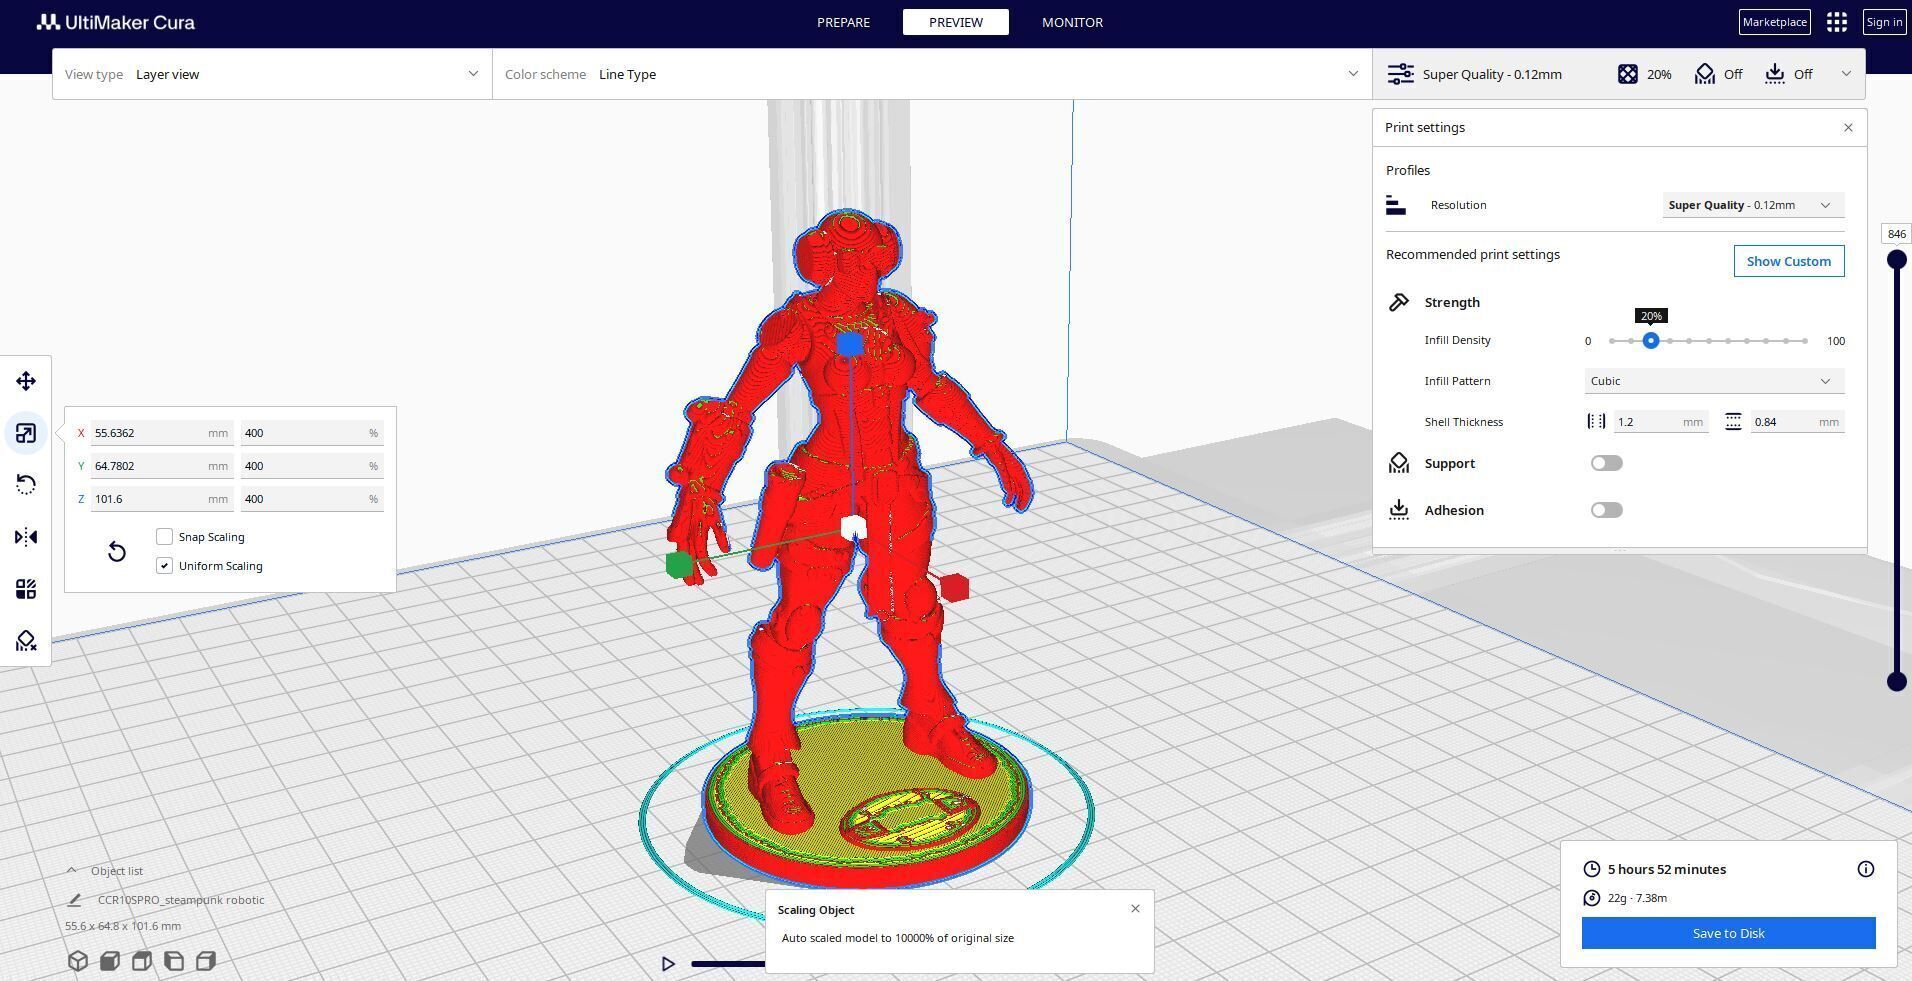Switch to right side view cube
This screenshot has height=981, width=1912.
[x=206, y=961]
